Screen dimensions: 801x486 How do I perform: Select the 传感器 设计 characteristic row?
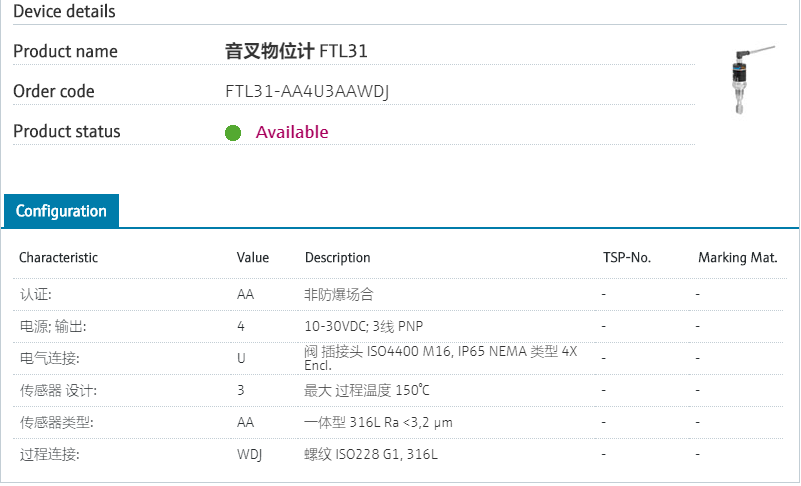58,391
